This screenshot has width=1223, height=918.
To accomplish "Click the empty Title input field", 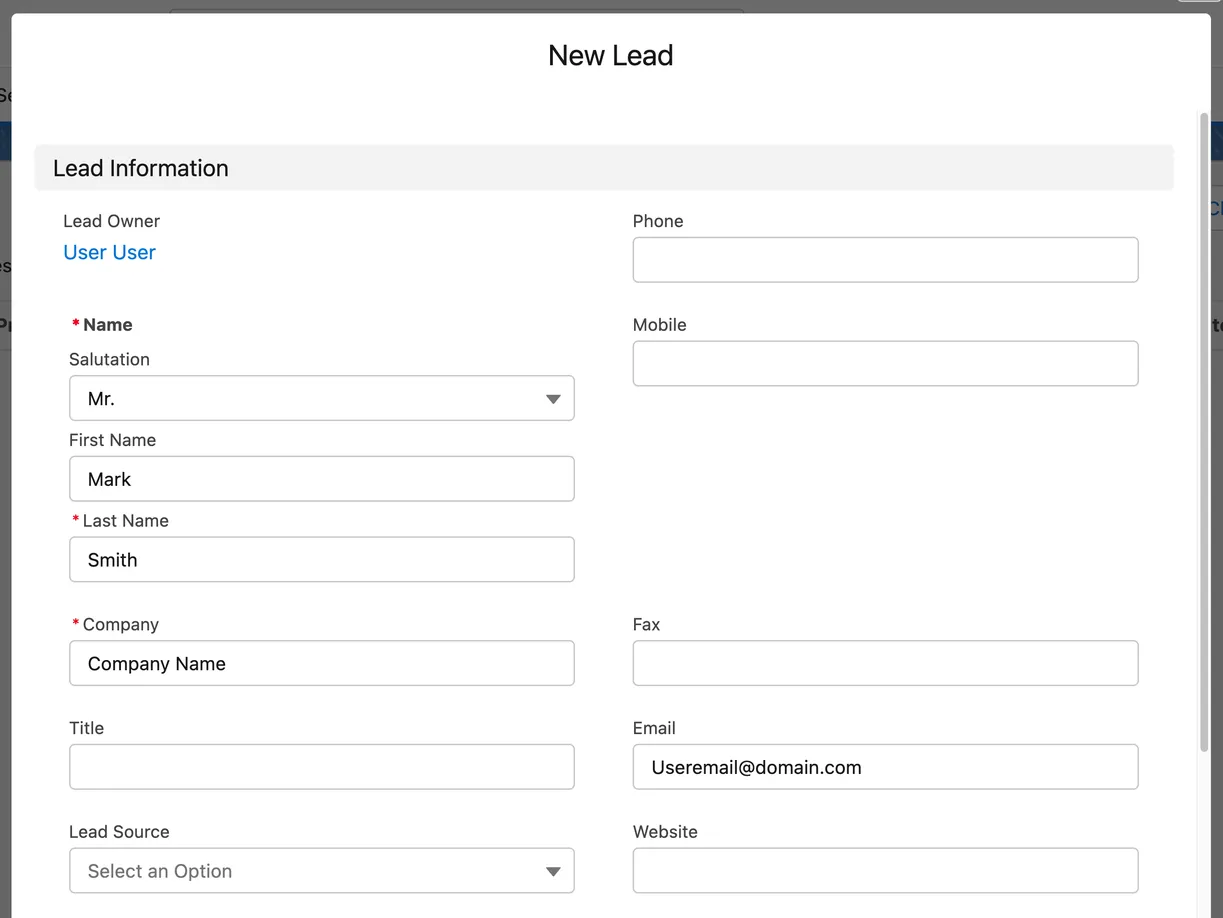I will (x=321, y=767).
